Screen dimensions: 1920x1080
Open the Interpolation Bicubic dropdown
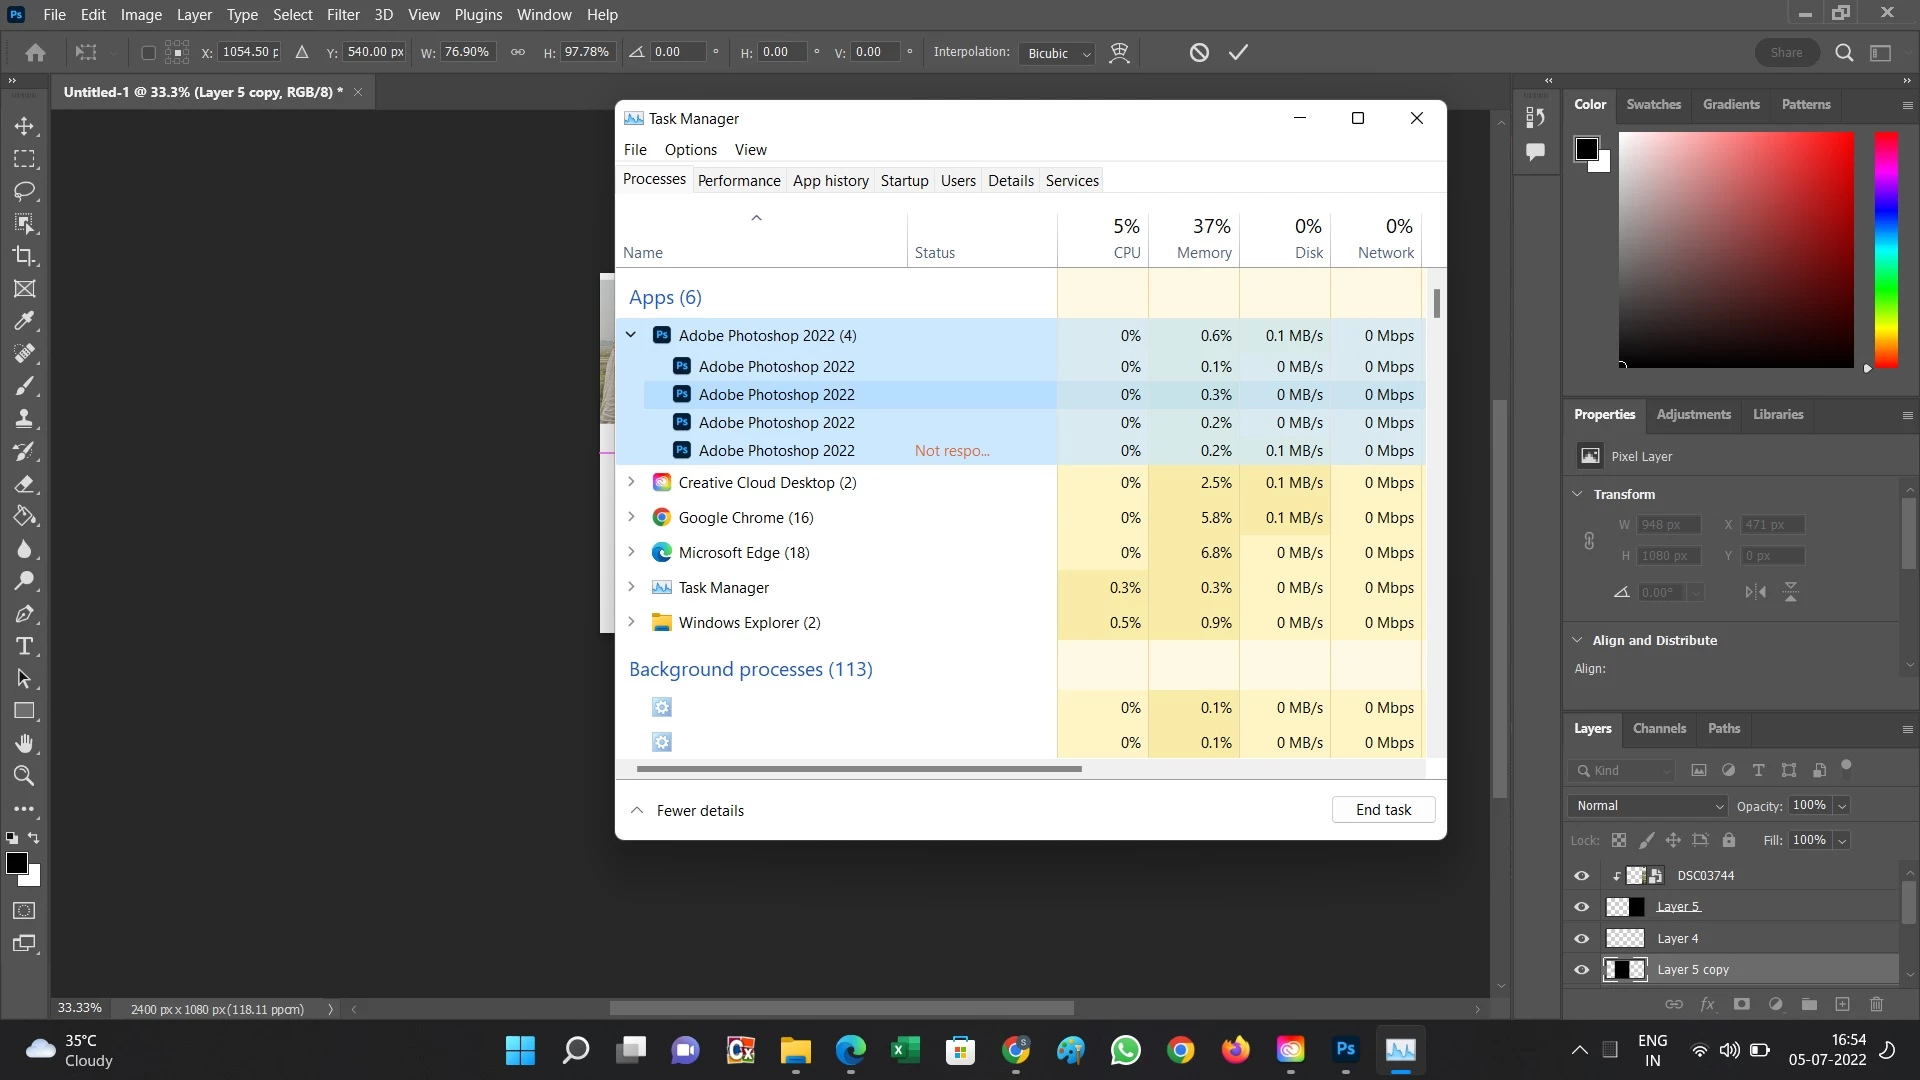pyautogui.click(x=1058, y=53)
